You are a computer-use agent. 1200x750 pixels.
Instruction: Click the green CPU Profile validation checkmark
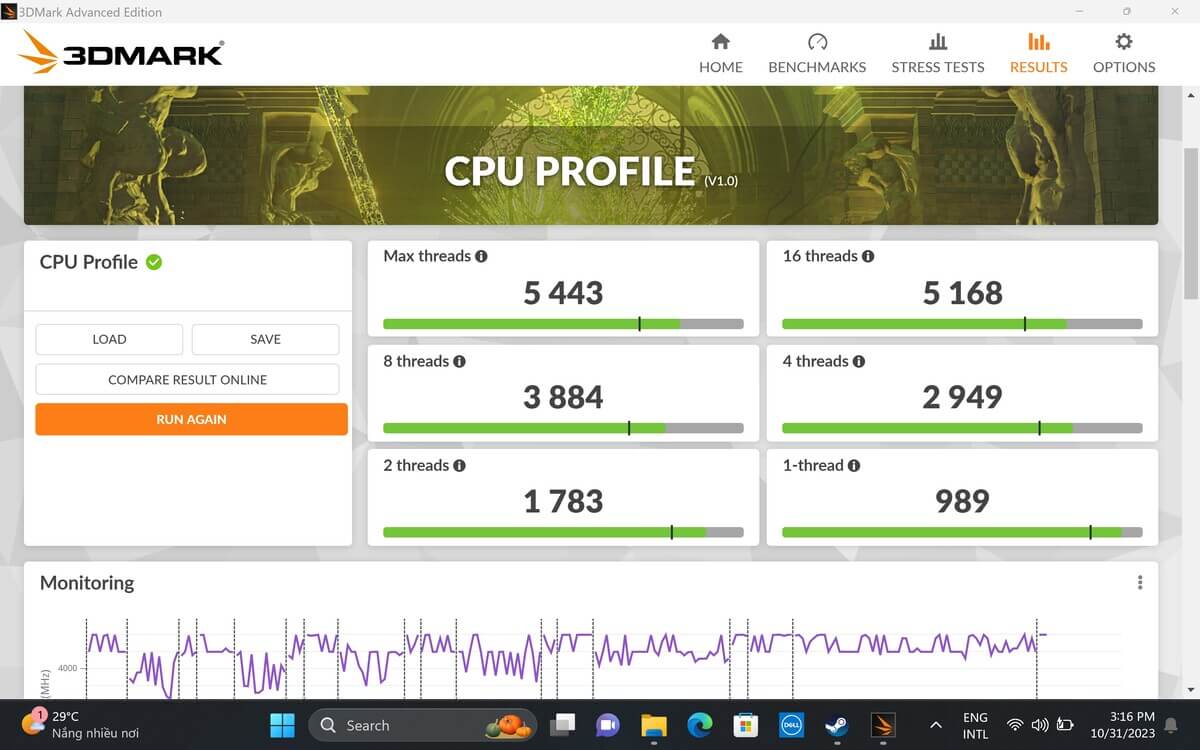pyautogui.click(x=154, y=262)
